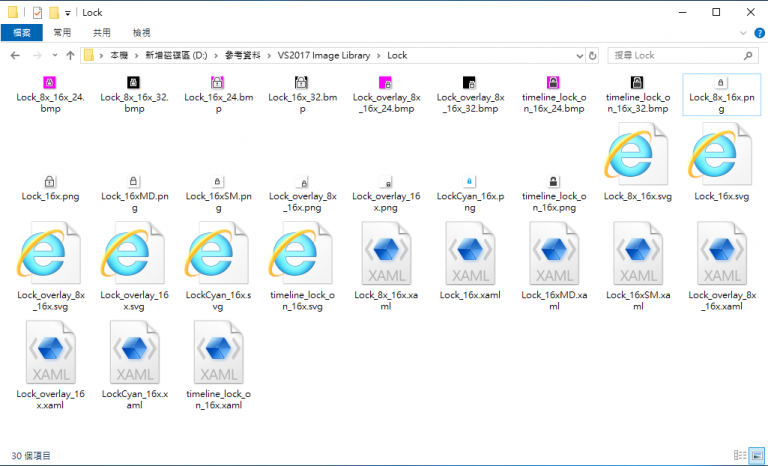Click the search magnifier icon

tap(748, 56)
